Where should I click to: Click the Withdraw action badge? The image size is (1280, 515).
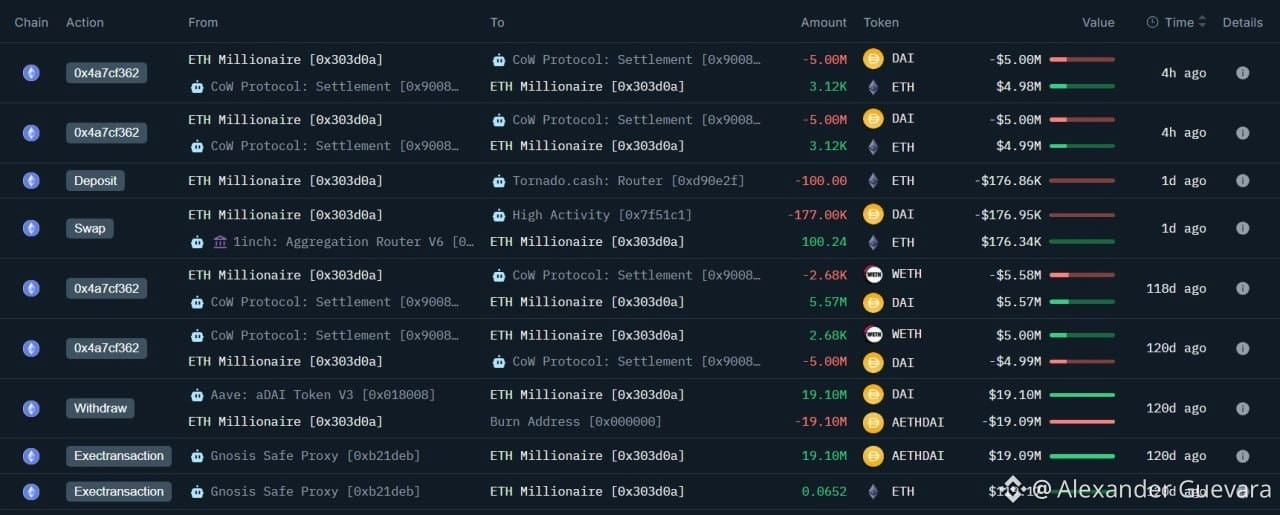pos(100,408)
